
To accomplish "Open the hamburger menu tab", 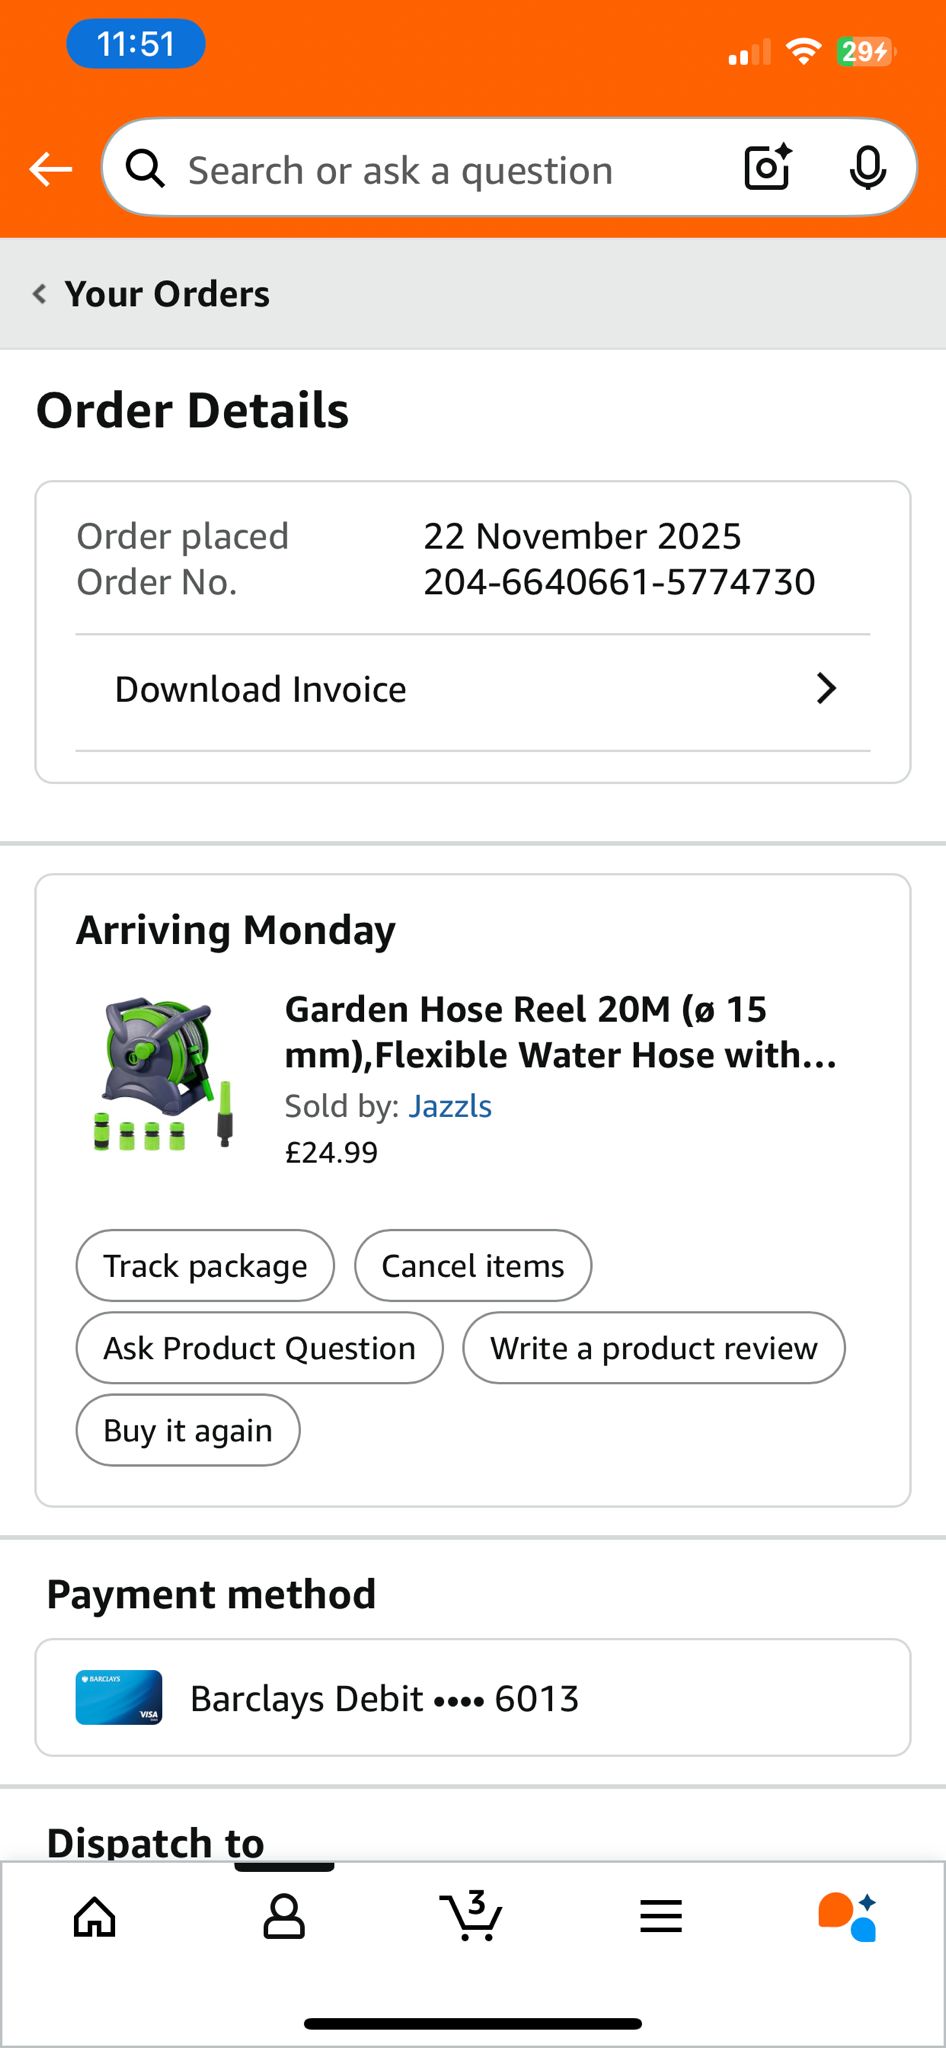I will (661, 1916).
